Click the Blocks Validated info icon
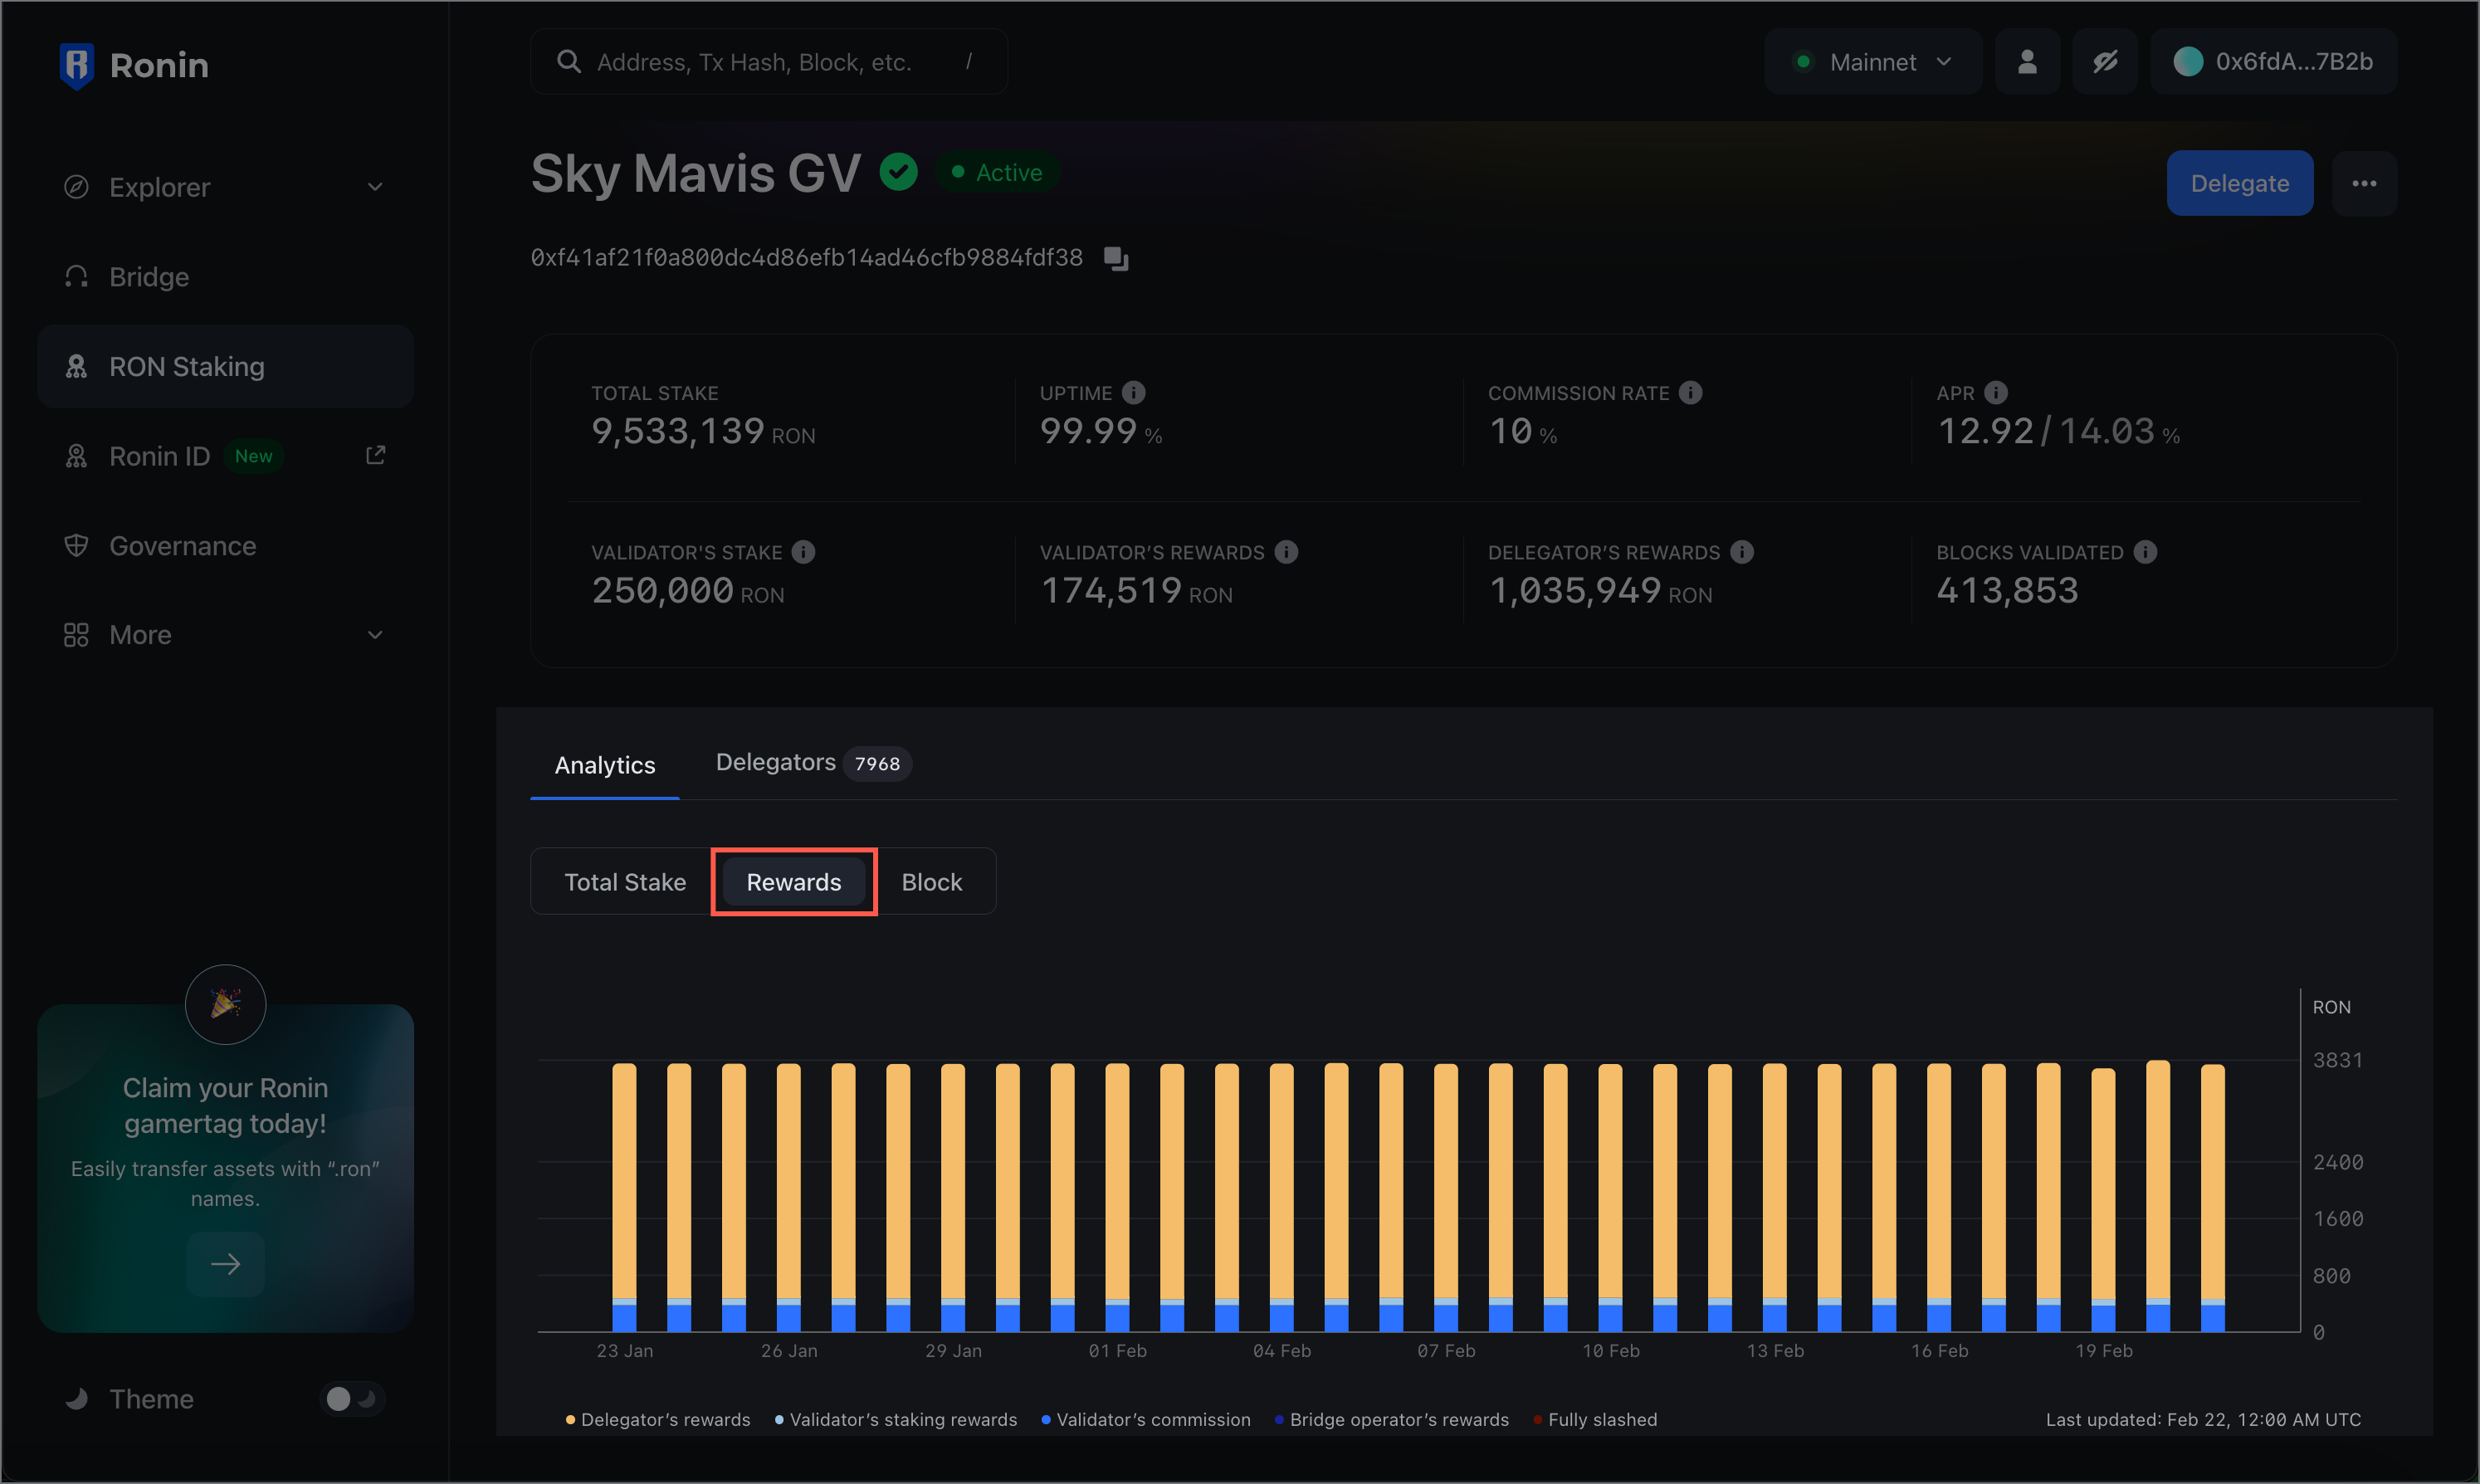The height and width of the screenshot is (1484, 2480). point(2145,552)
